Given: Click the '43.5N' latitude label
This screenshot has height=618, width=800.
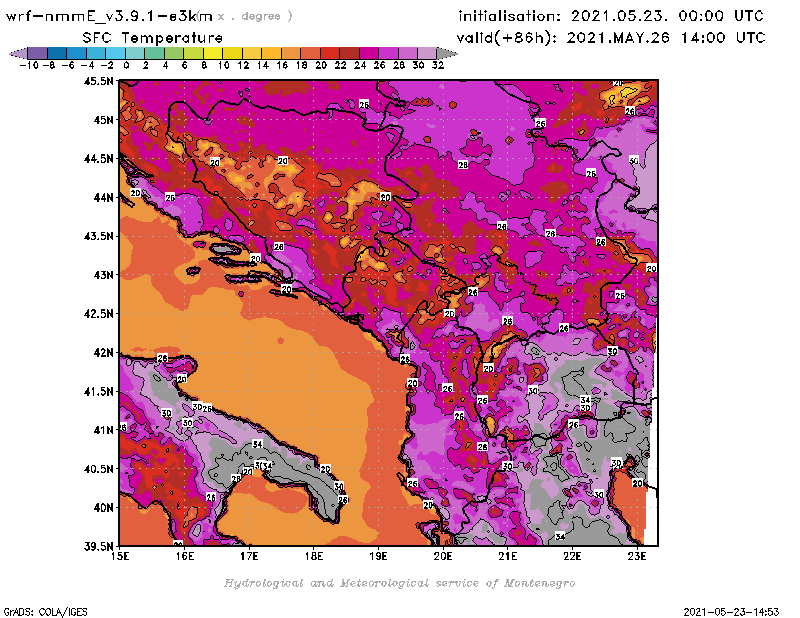Looking at the screenshot, I should click(x=98, y=236).
